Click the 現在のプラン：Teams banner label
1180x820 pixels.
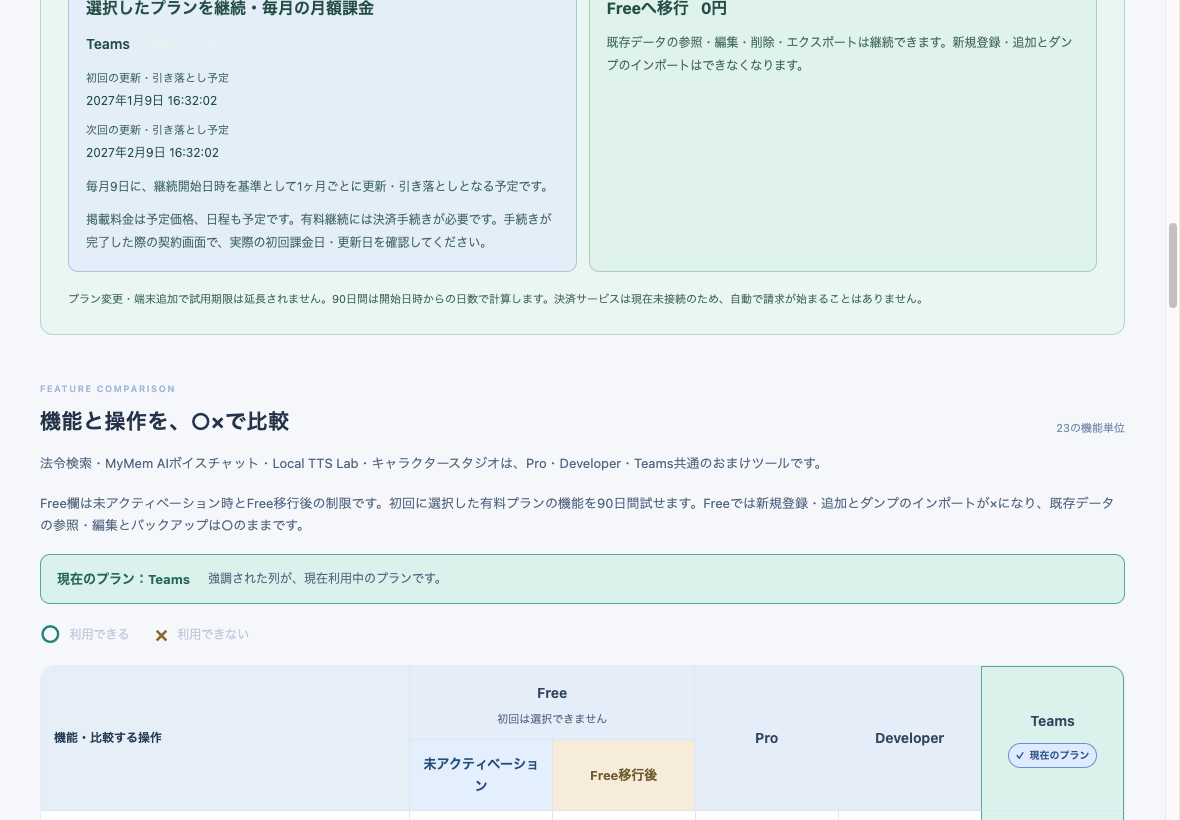[123, 579]
